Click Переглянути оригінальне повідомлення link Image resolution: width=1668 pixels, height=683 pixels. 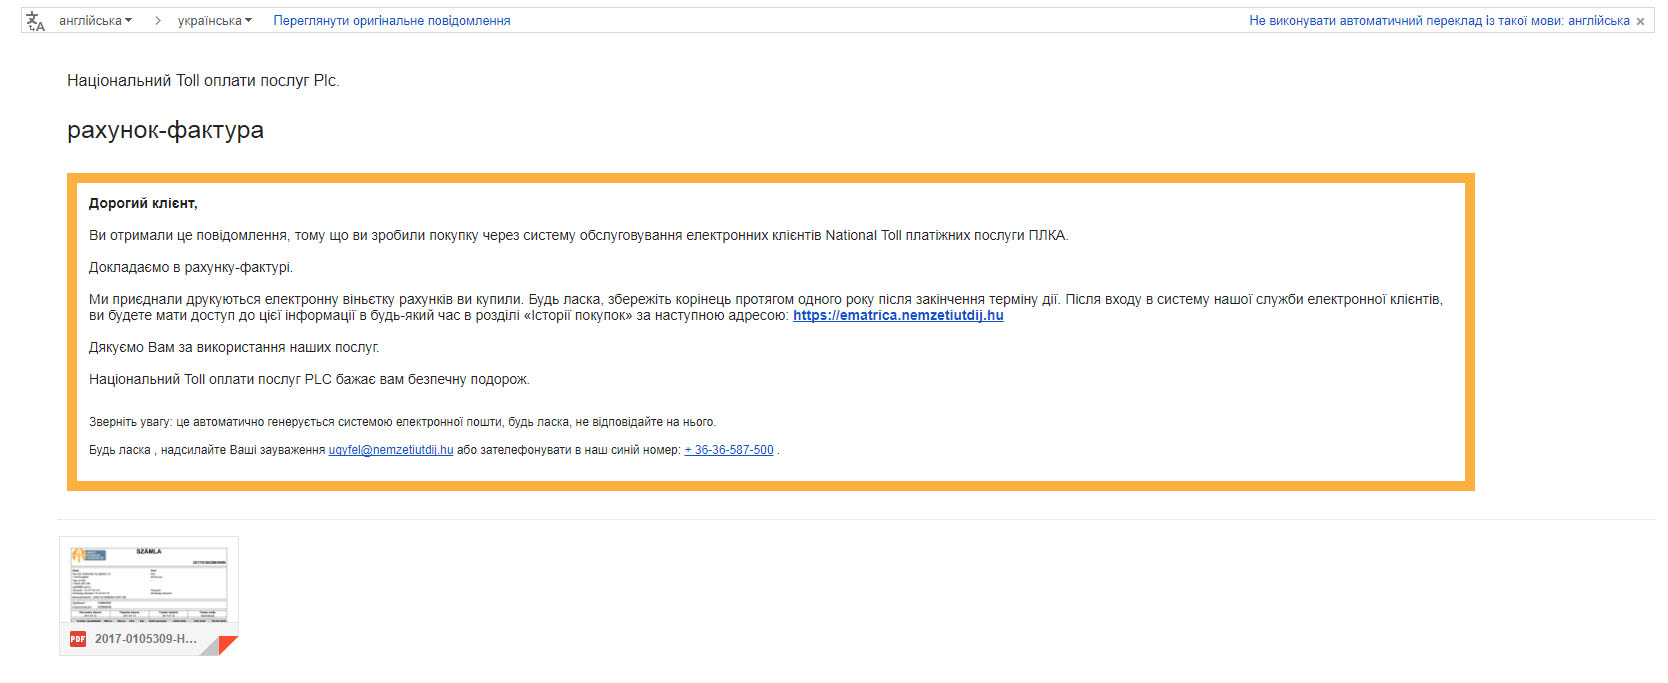pyautogui.click(x=391, y=21)
